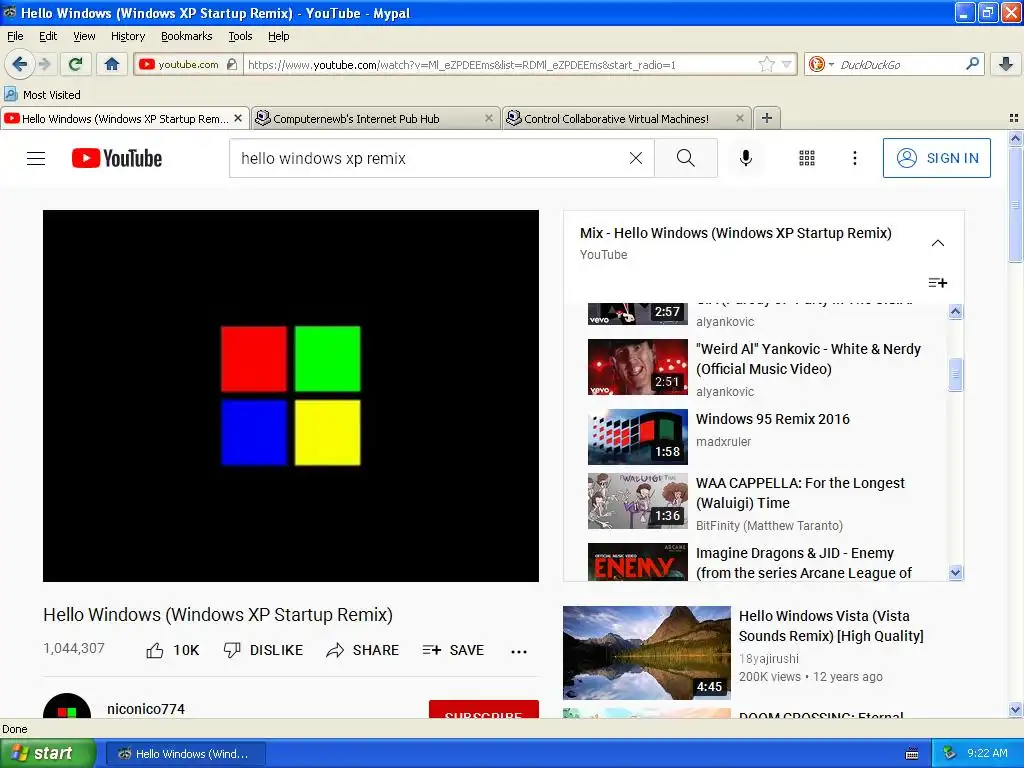This screenshot has height=768, width=1024.
Task: Start voice search with microphone icon
Action: (745, 158)
